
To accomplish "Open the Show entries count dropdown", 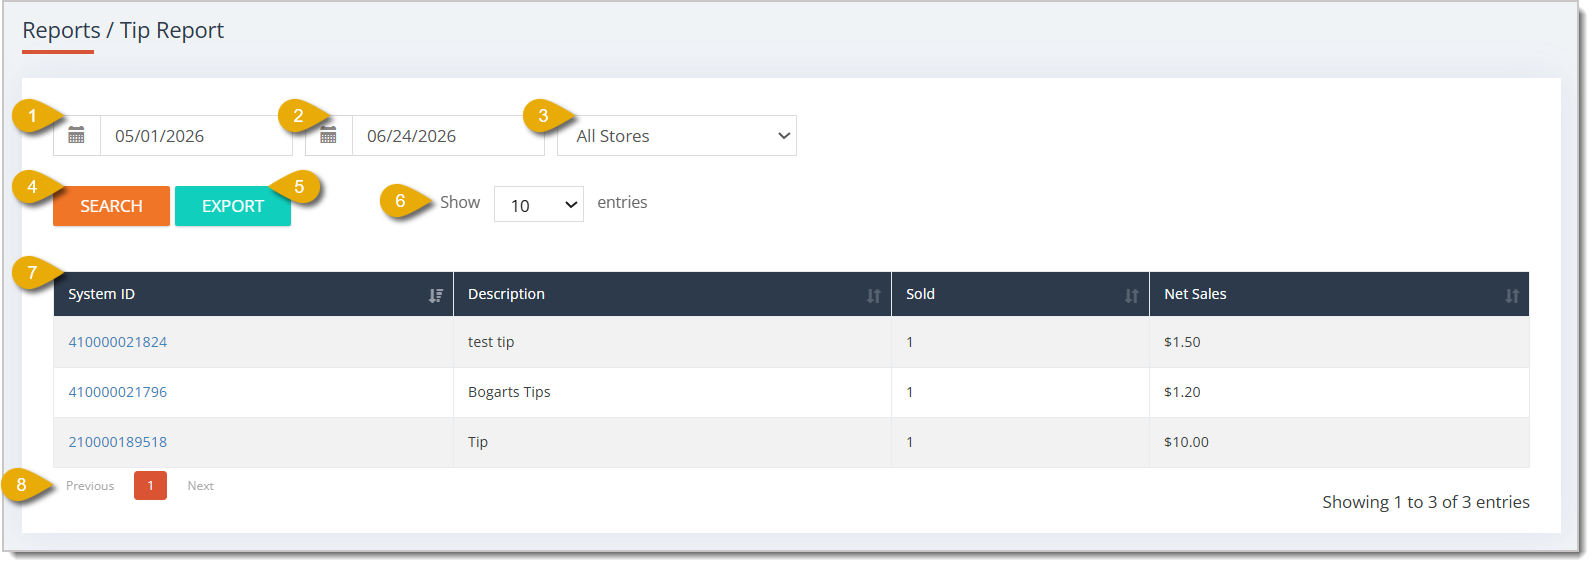I will tap(539, 204).
